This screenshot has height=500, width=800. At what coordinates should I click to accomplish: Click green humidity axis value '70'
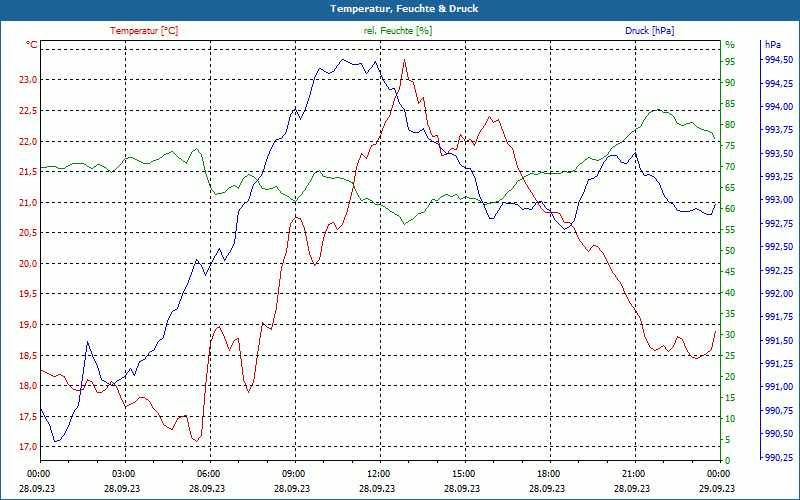[x=730, y=167]
